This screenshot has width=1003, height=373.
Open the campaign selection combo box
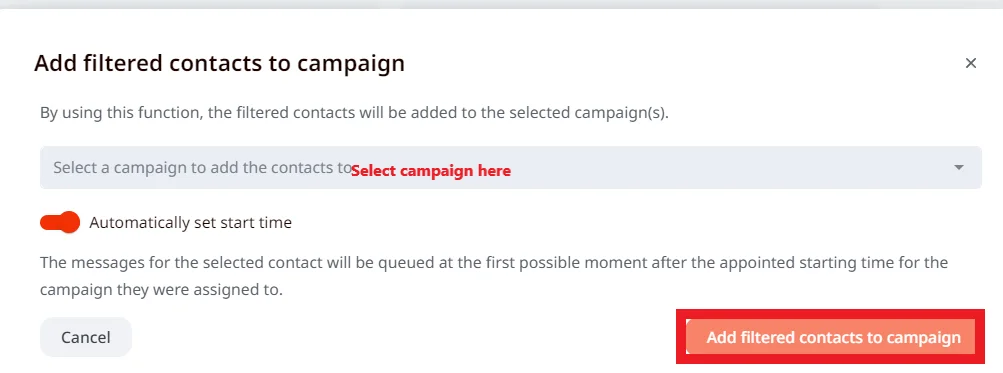(x=510, y=168)
